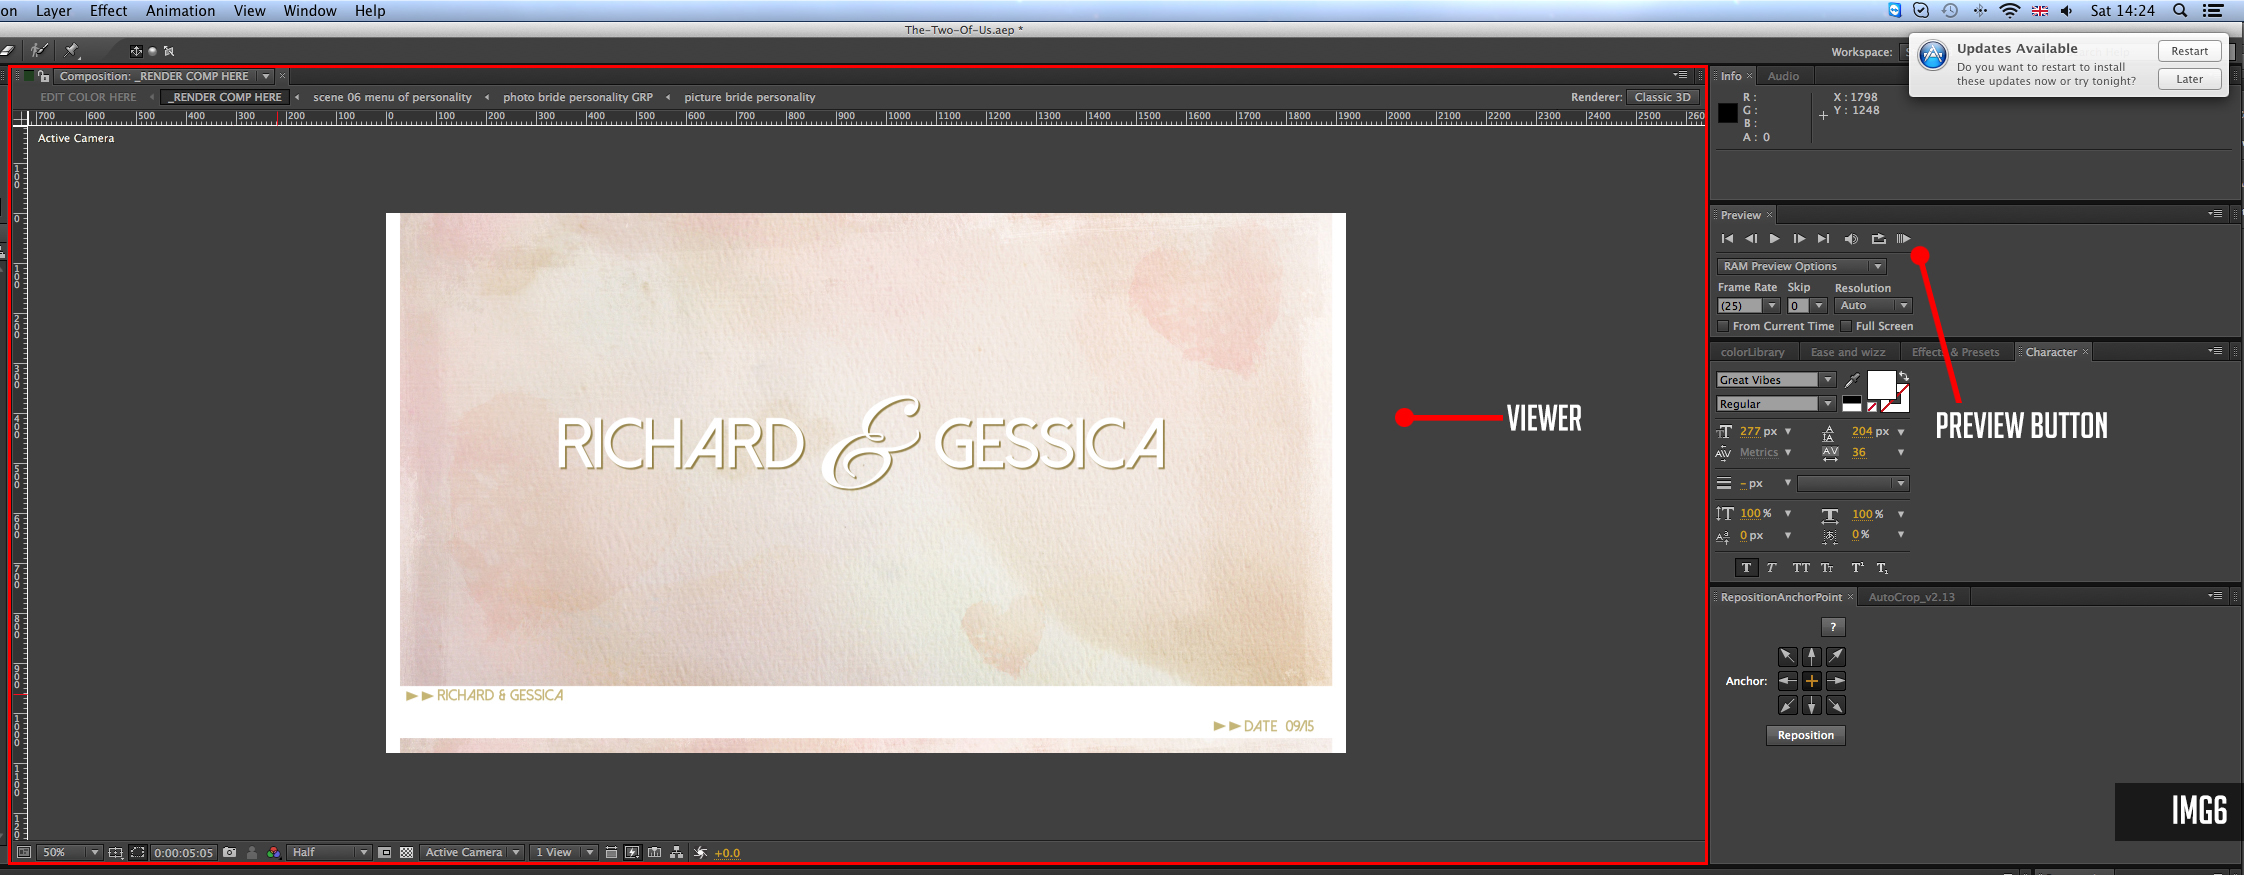Step forward one frame in Preview panel

click(x=1799, y=239)
